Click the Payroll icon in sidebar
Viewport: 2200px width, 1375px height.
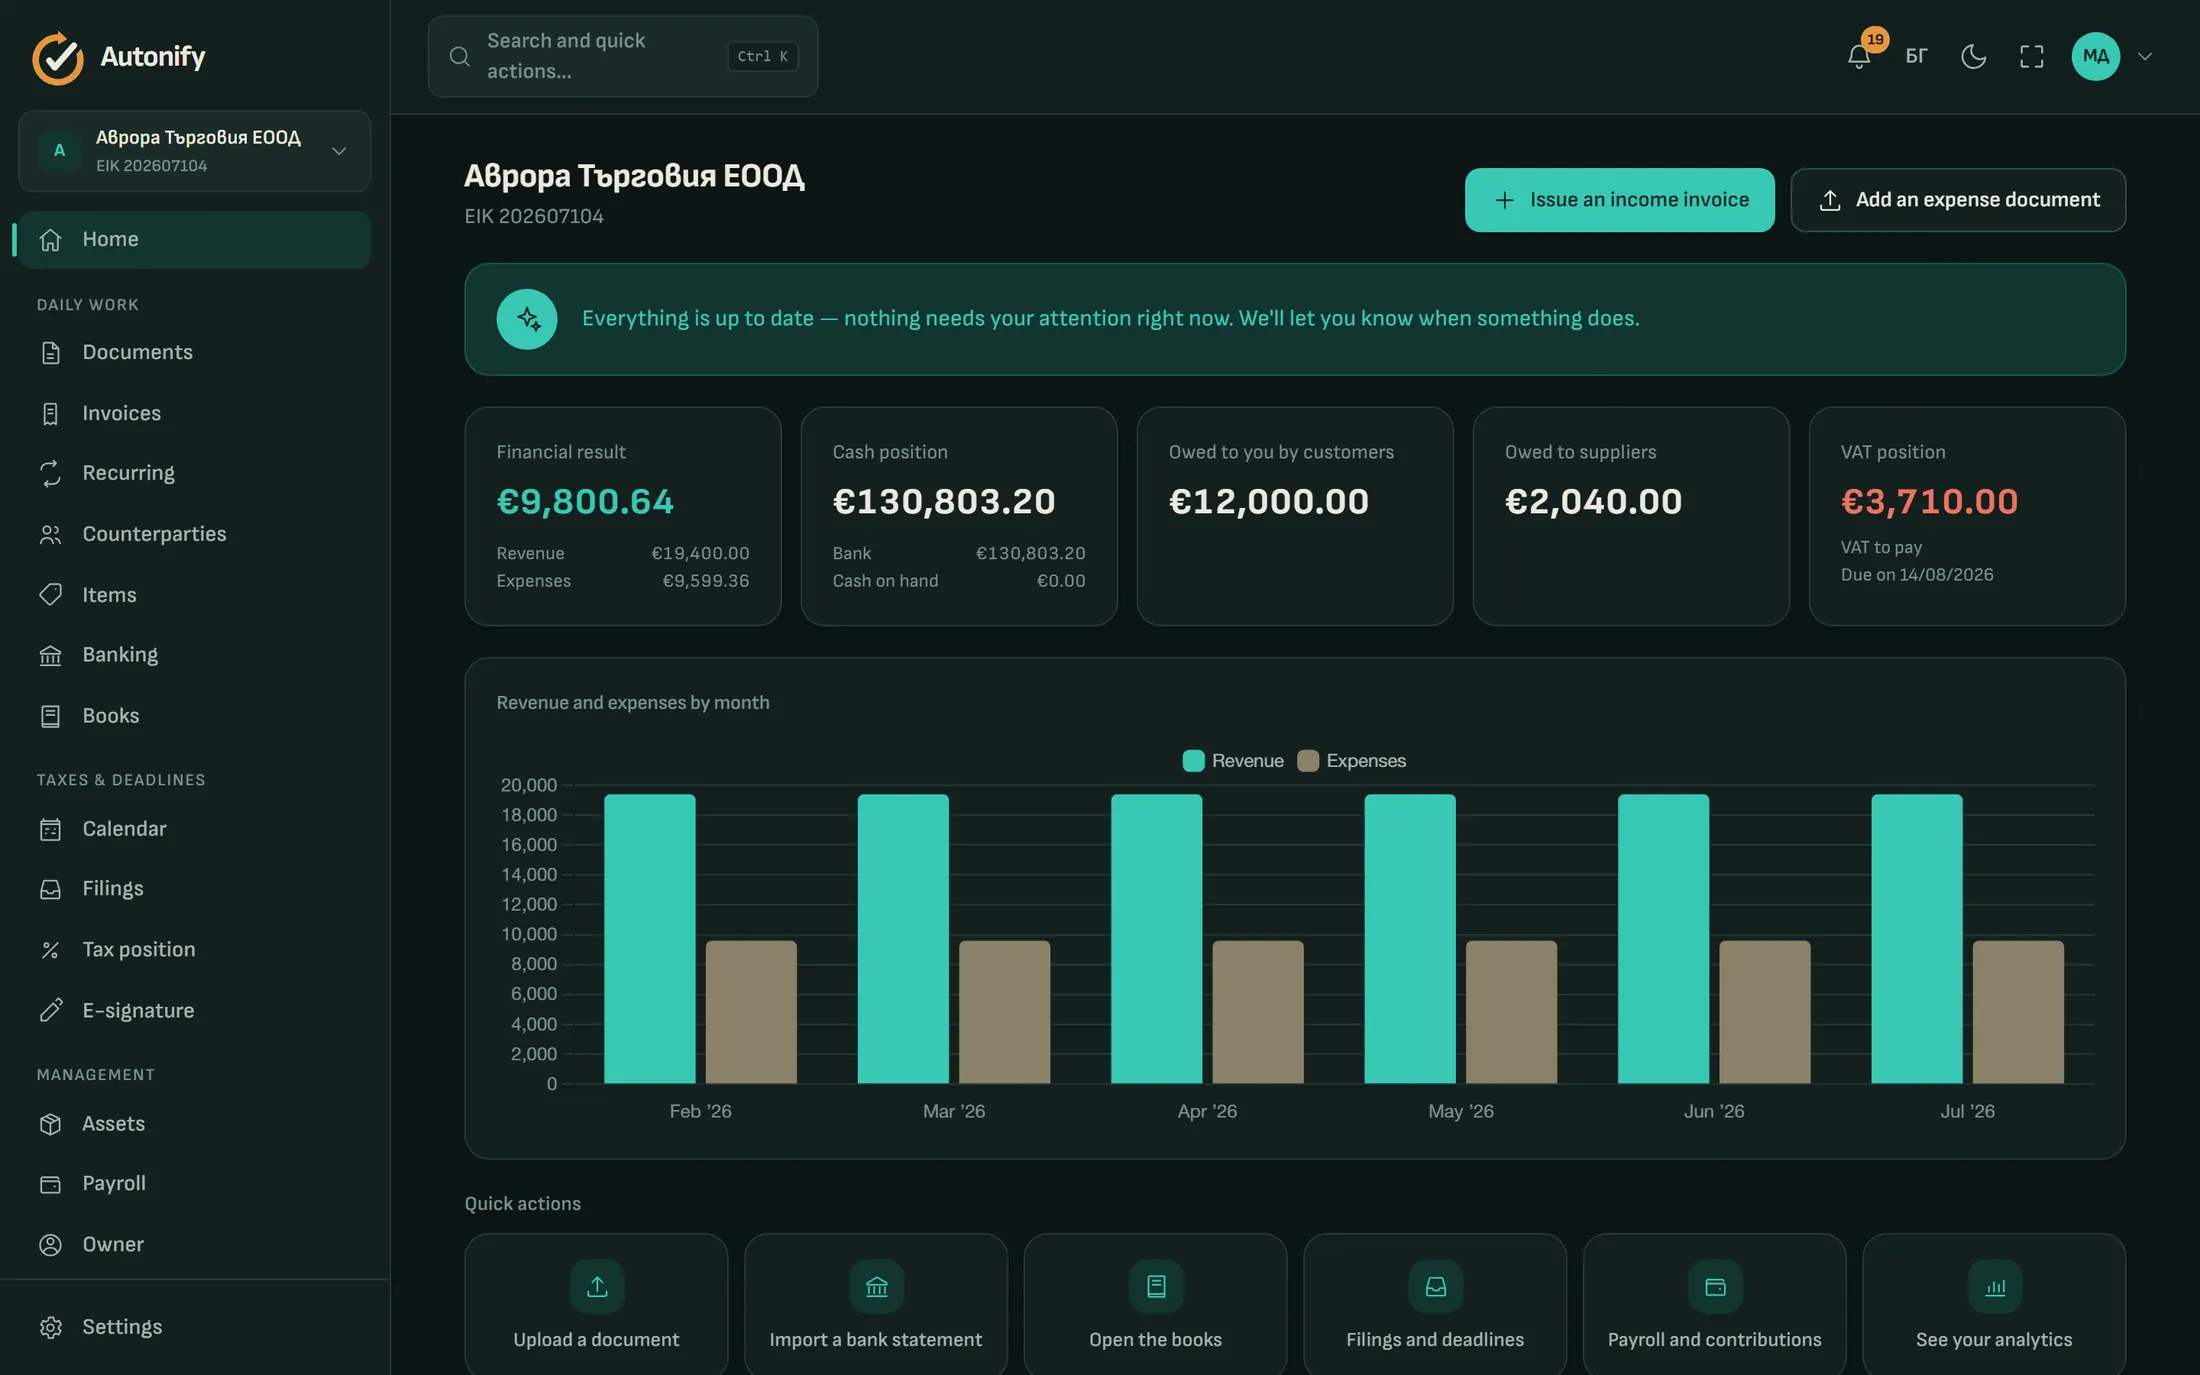pos(50,1184)
